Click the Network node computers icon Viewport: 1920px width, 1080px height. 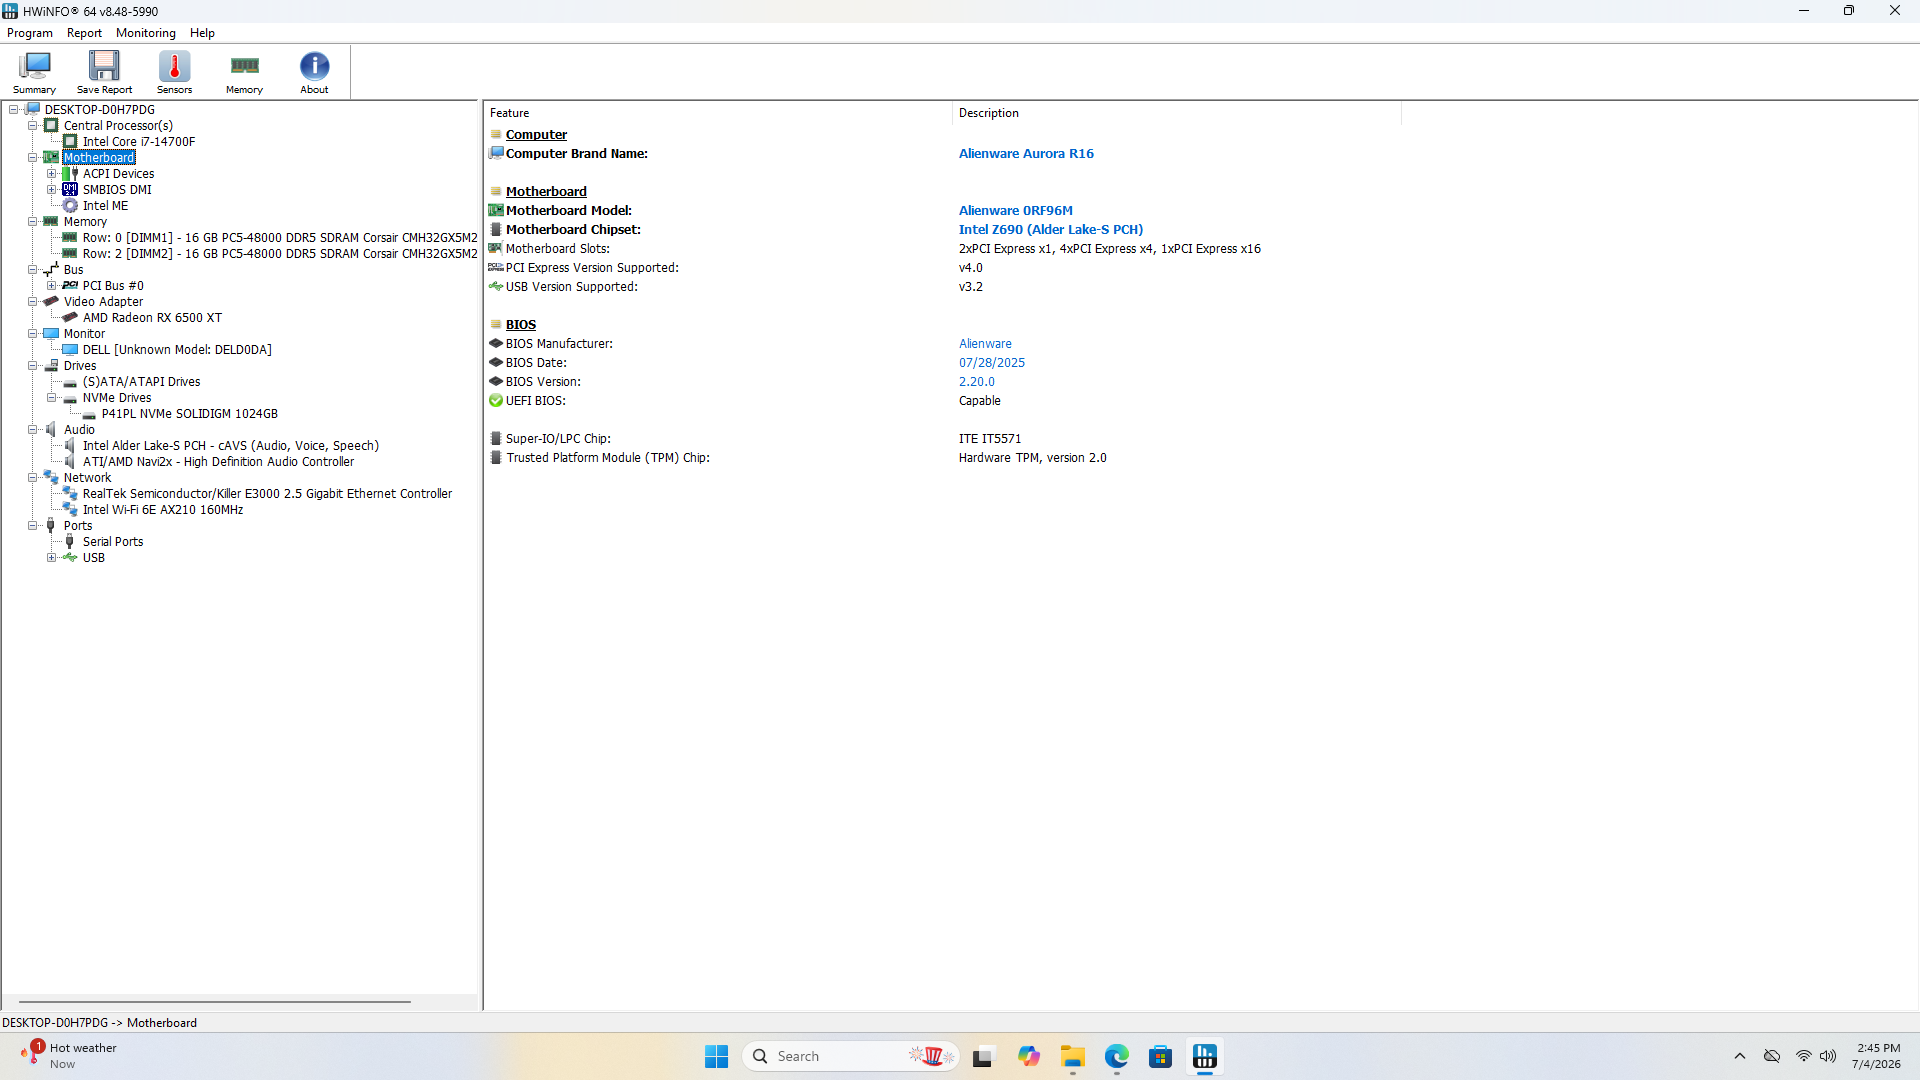(x=51, y=477)
